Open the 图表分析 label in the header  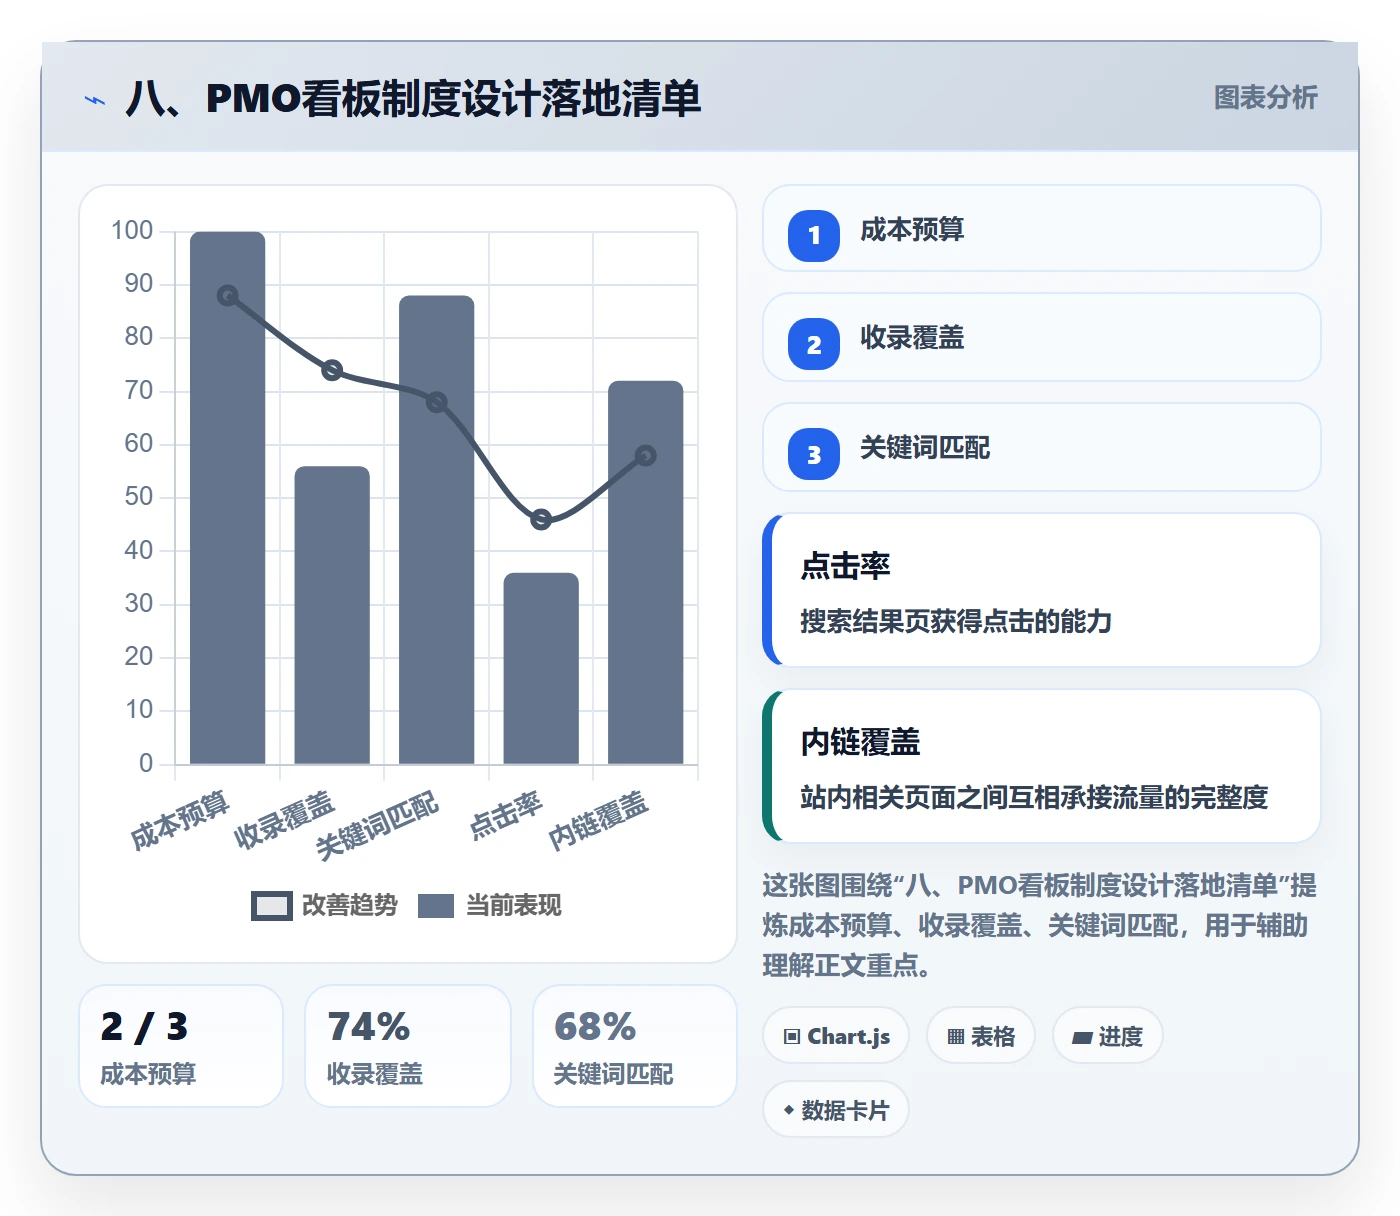(x=1266, y=98)
